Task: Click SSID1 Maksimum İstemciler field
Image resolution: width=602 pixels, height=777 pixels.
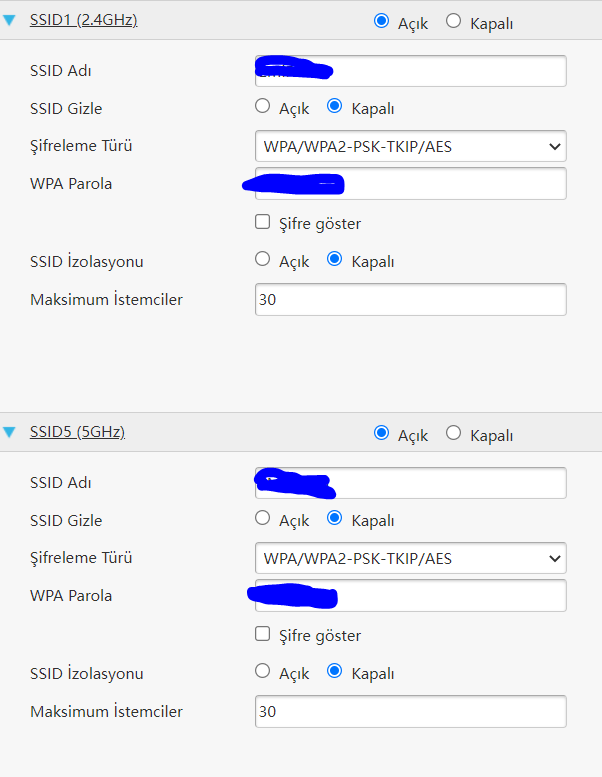Action: point(410,299)
